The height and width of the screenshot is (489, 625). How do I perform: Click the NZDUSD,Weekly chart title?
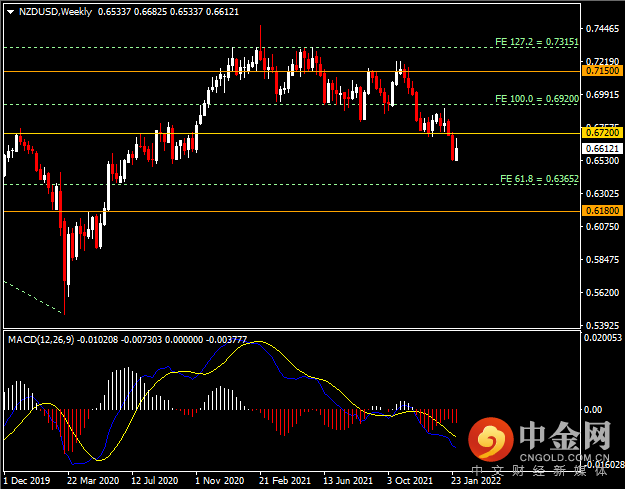coord(55,12)
